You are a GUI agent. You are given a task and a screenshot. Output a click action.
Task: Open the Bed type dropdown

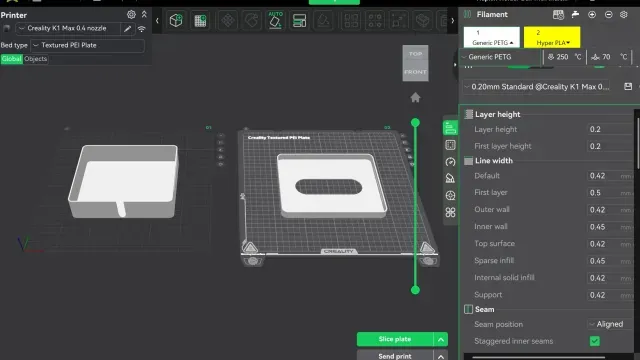[88, 45]
